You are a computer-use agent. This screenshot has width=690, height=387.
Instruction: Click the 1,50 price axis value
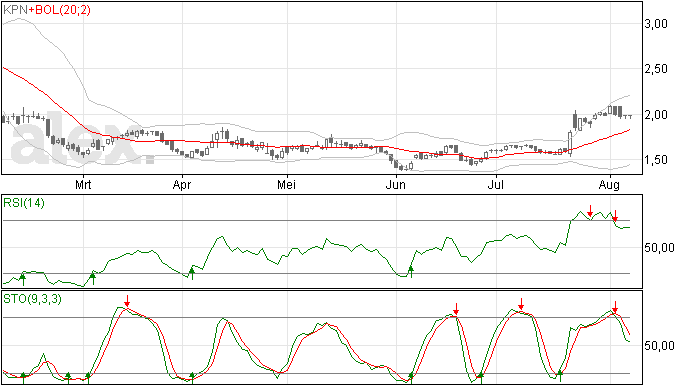pyautogui.click(x=656, y=160)
